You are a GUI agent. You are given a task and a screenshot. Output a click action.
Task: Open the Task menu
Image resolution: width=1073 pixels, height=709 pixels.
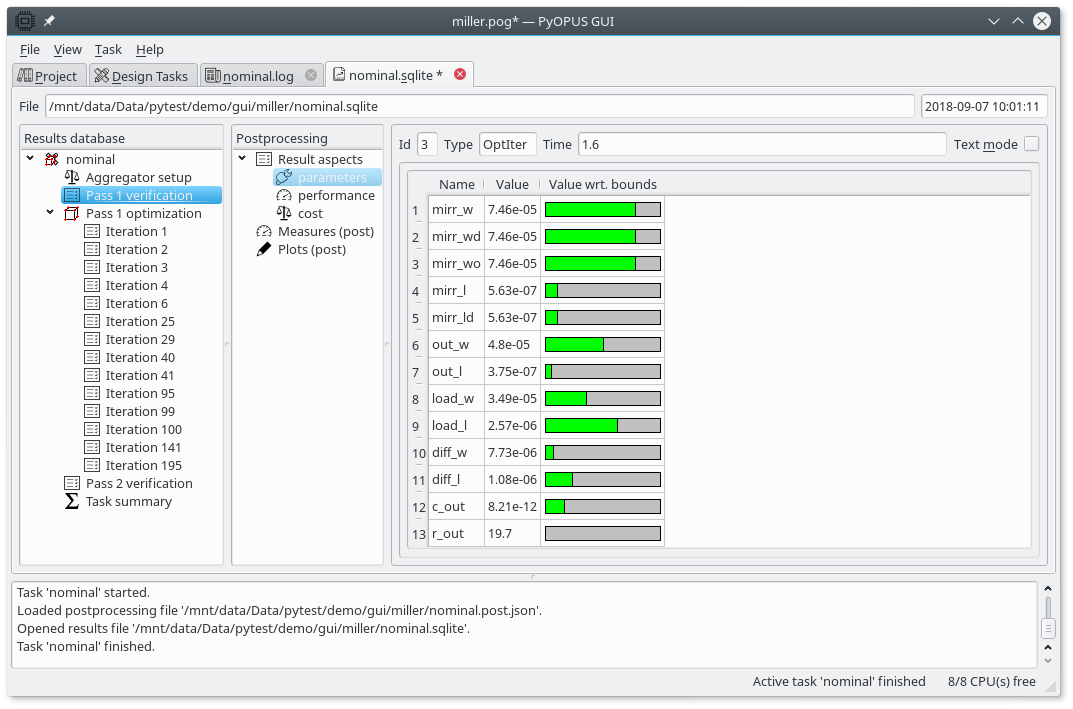click(108, 49)
